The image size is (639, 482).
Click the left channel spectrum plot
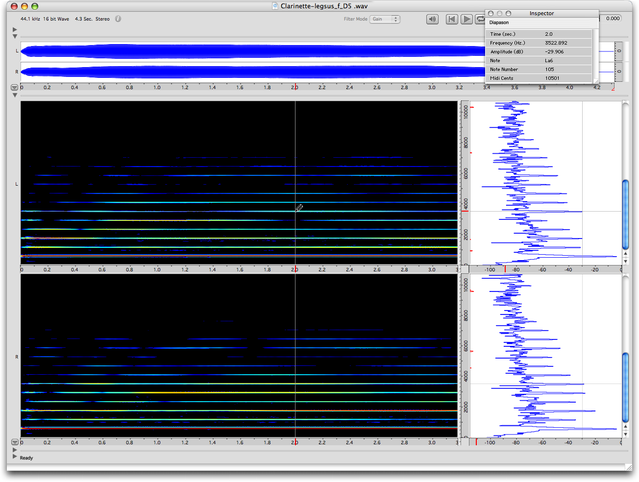point(543,182)
